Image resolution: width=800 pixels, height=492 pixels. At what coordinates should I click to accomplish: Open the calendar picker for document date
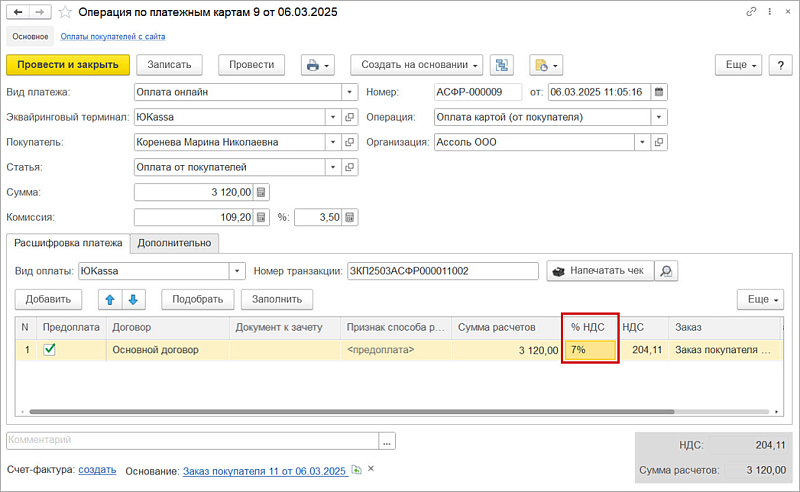click(x=659, y=92)
